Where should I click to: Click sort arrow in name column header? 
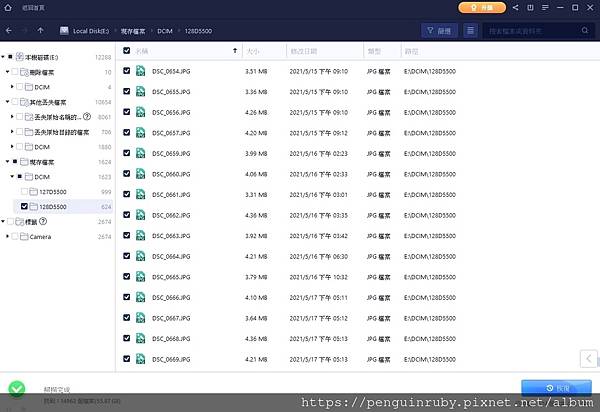point(235,50)
